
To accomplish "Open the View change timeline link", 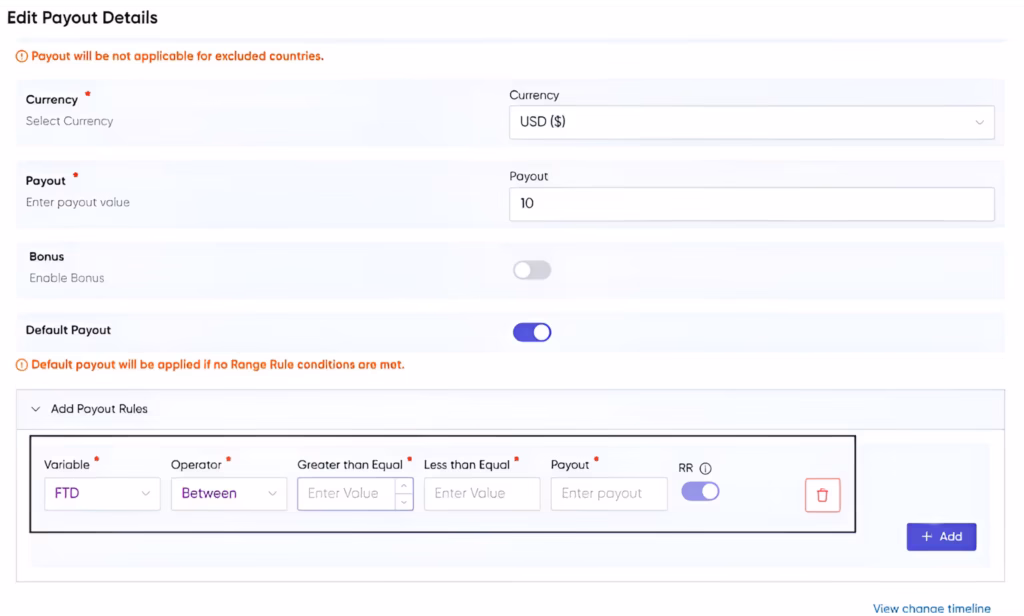I will (x=931, y=608).
